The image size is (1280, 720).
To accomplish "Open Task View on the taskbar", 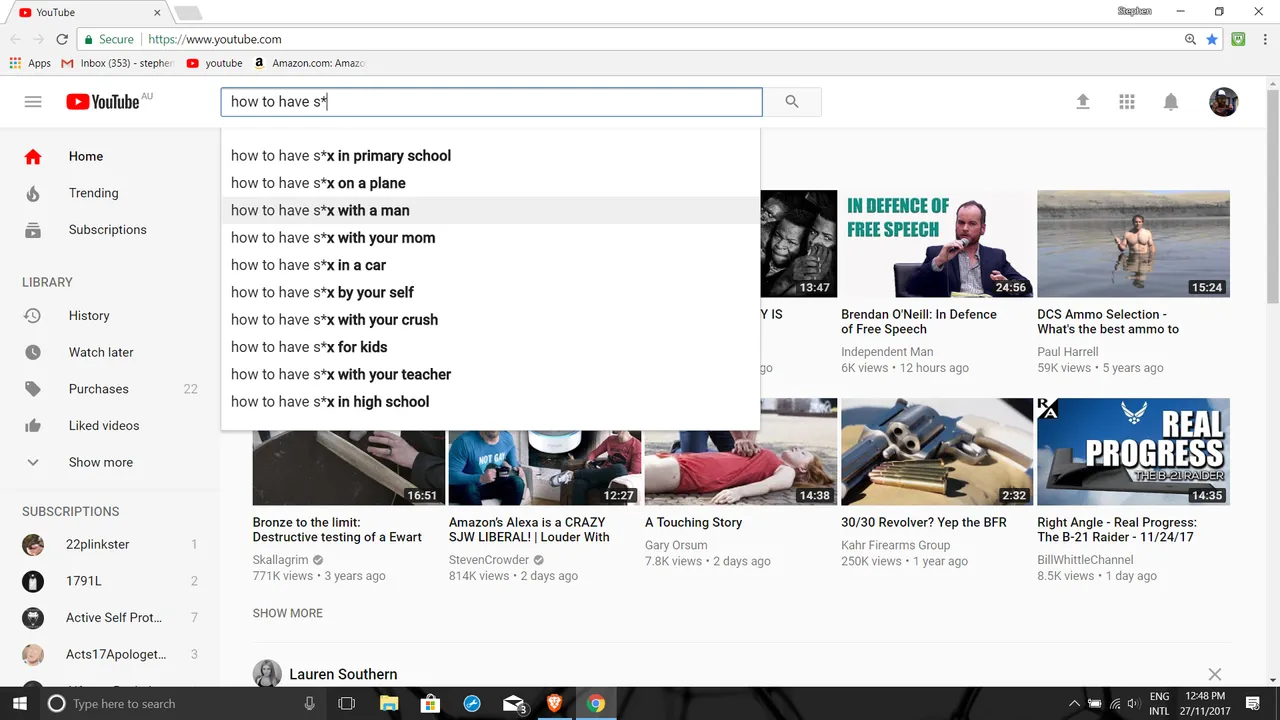I will [x=347, y=704].
